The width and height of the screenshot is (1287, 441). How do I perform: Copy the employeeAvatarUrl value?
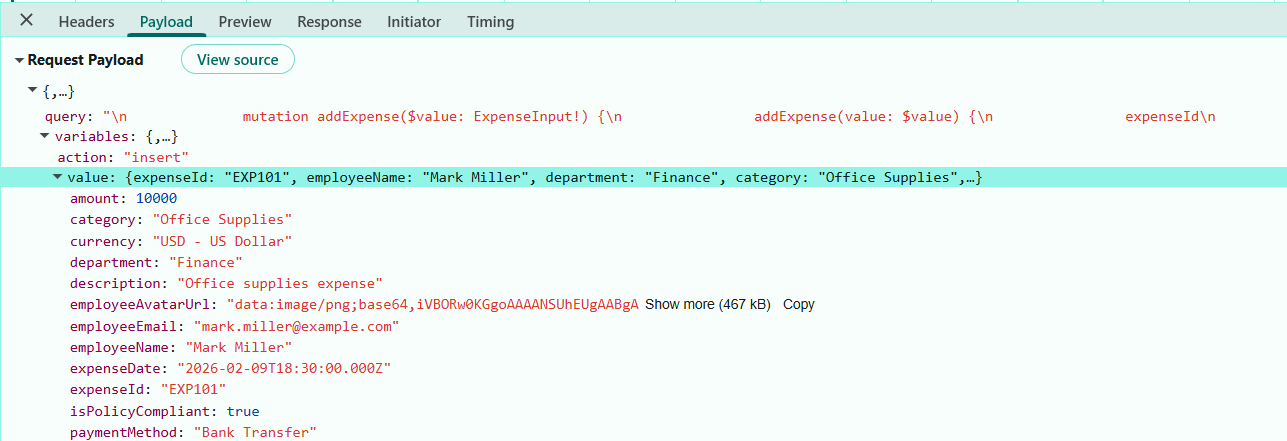[798, 304]
